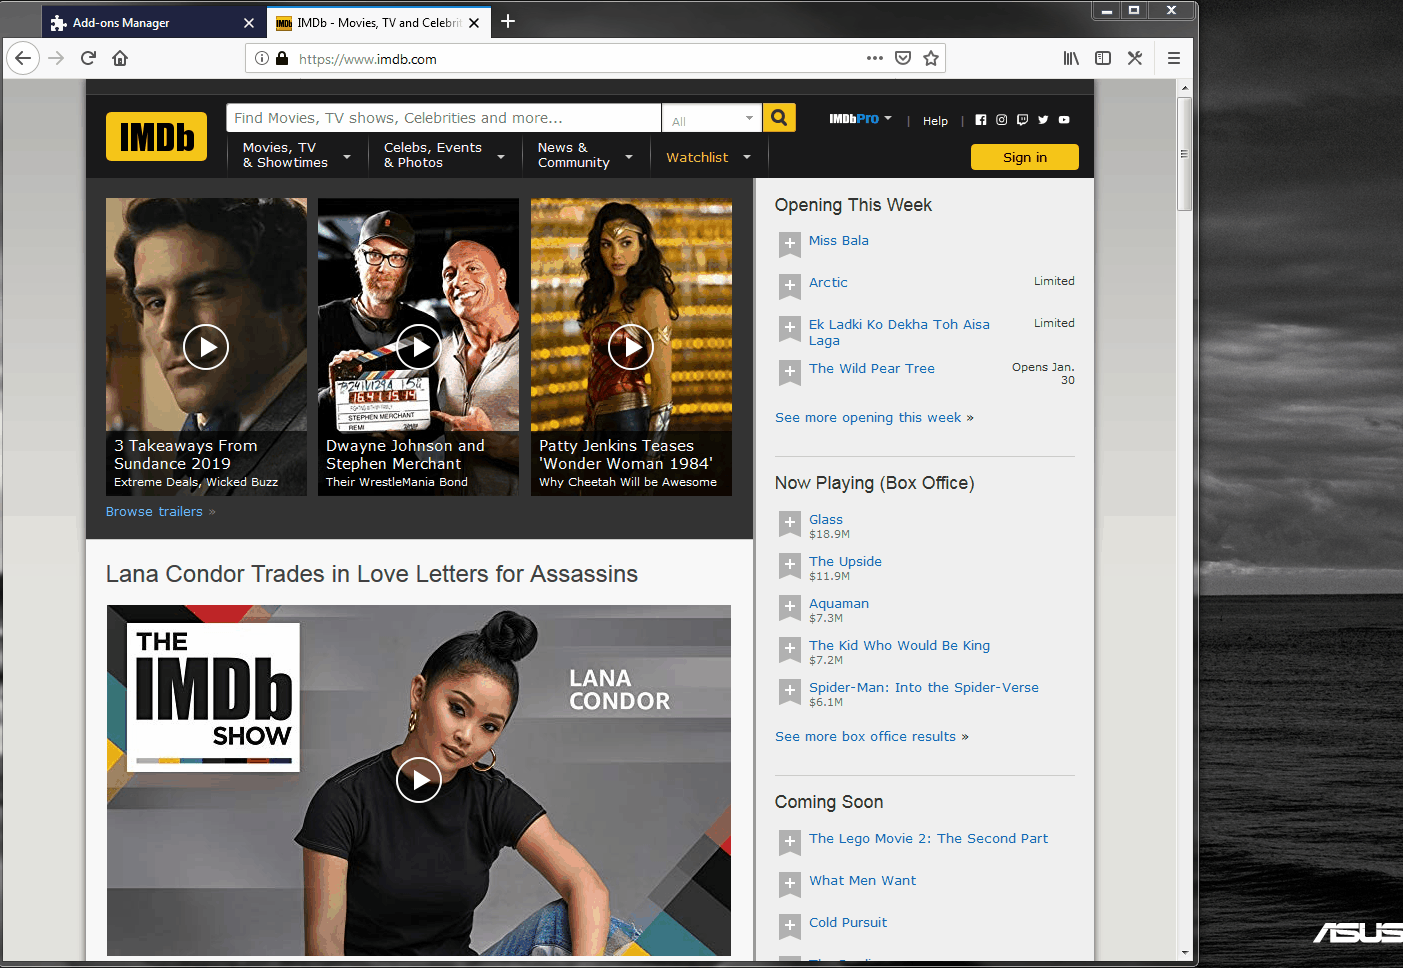Click the browser address bar URL
The width and height of the screenshot is (1403, 968).
tap(367, 59)
